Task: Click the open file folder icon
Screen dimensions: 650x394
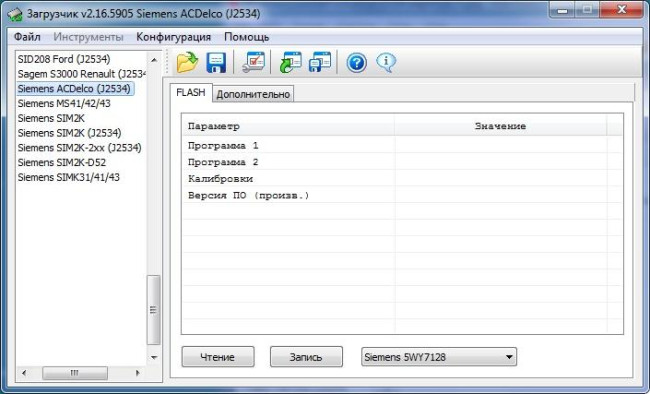Action: (187, 63)
